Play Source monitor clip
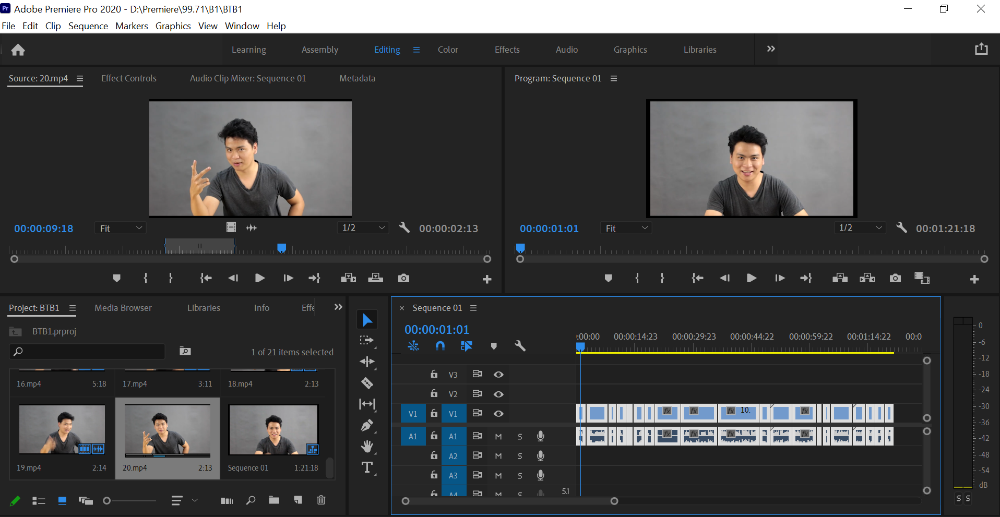Viewport: 1000px width, 517px height. click(x=260, y=278)
